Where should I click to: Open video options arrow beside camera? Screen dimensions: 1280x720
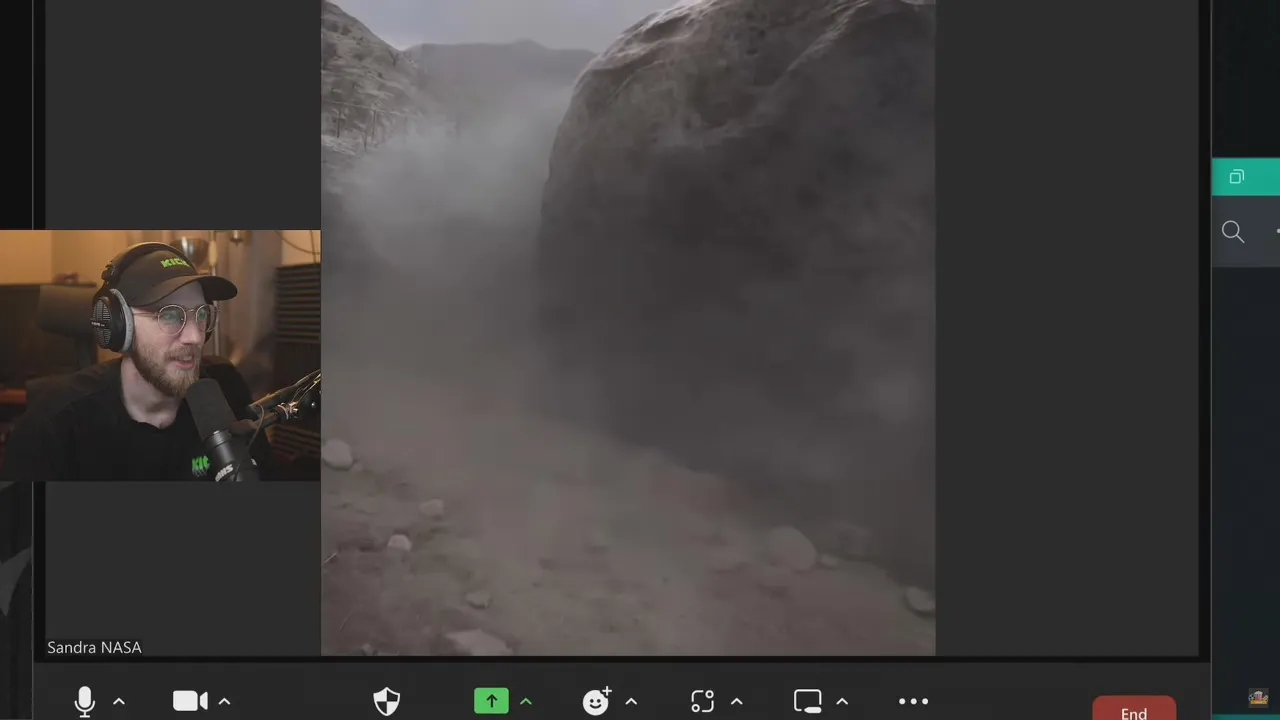pos(224,702)
